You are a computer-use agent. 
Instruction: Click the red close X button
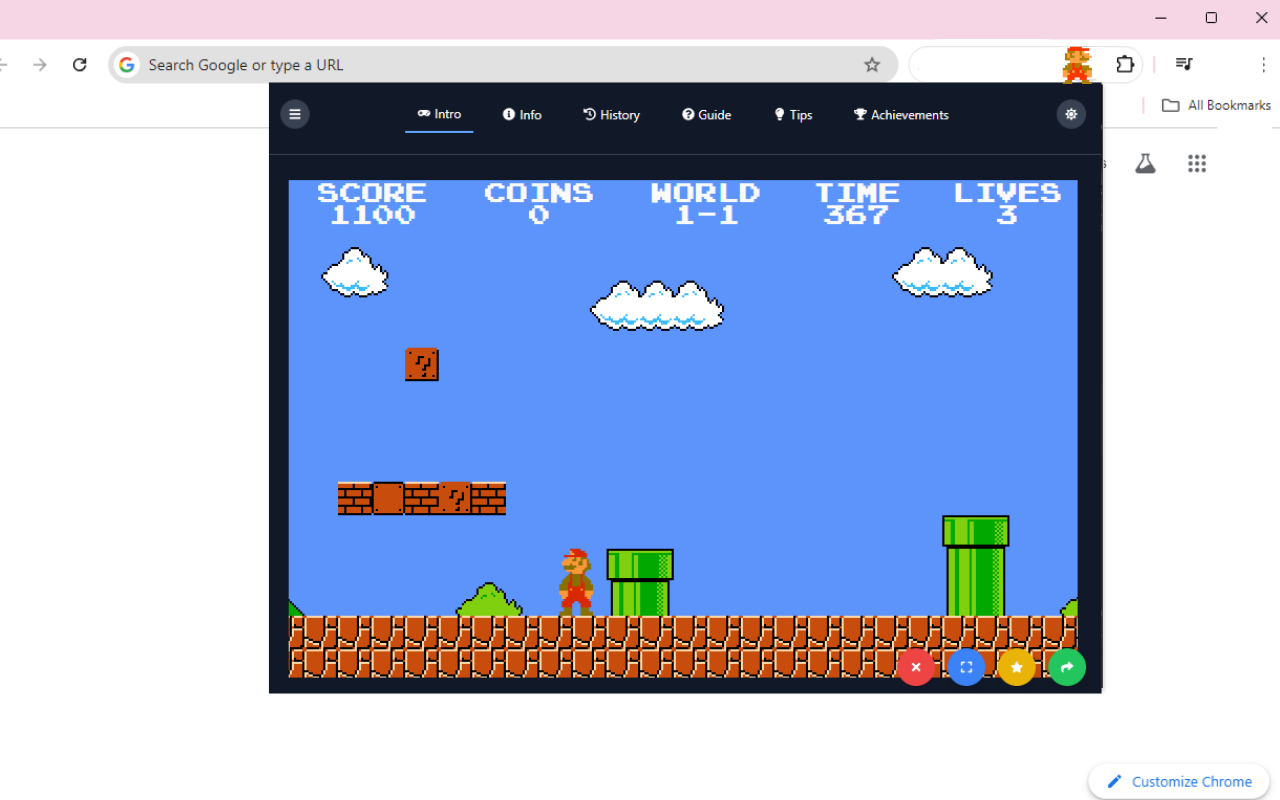(915, 667)
